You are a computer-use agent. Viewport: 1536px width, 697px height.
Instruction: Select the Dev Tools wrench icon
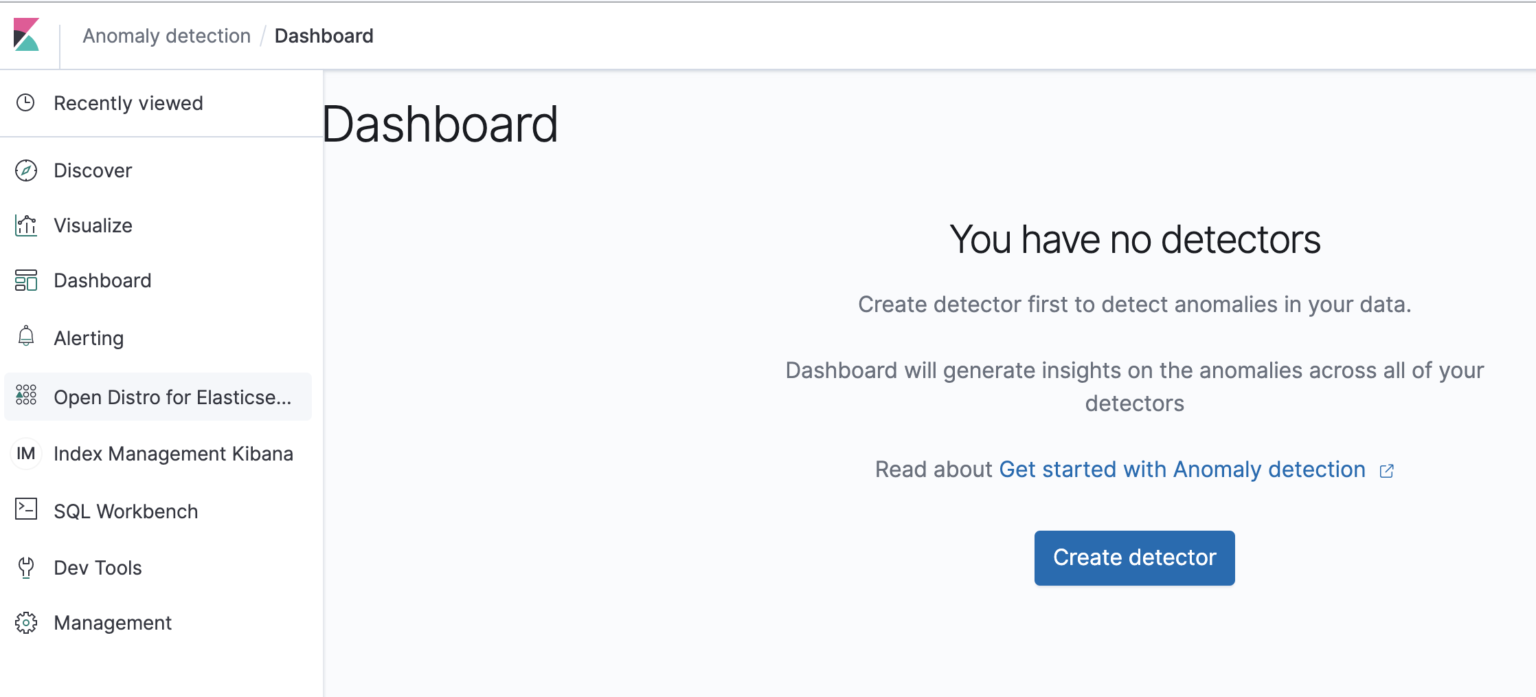coord(24,567)
